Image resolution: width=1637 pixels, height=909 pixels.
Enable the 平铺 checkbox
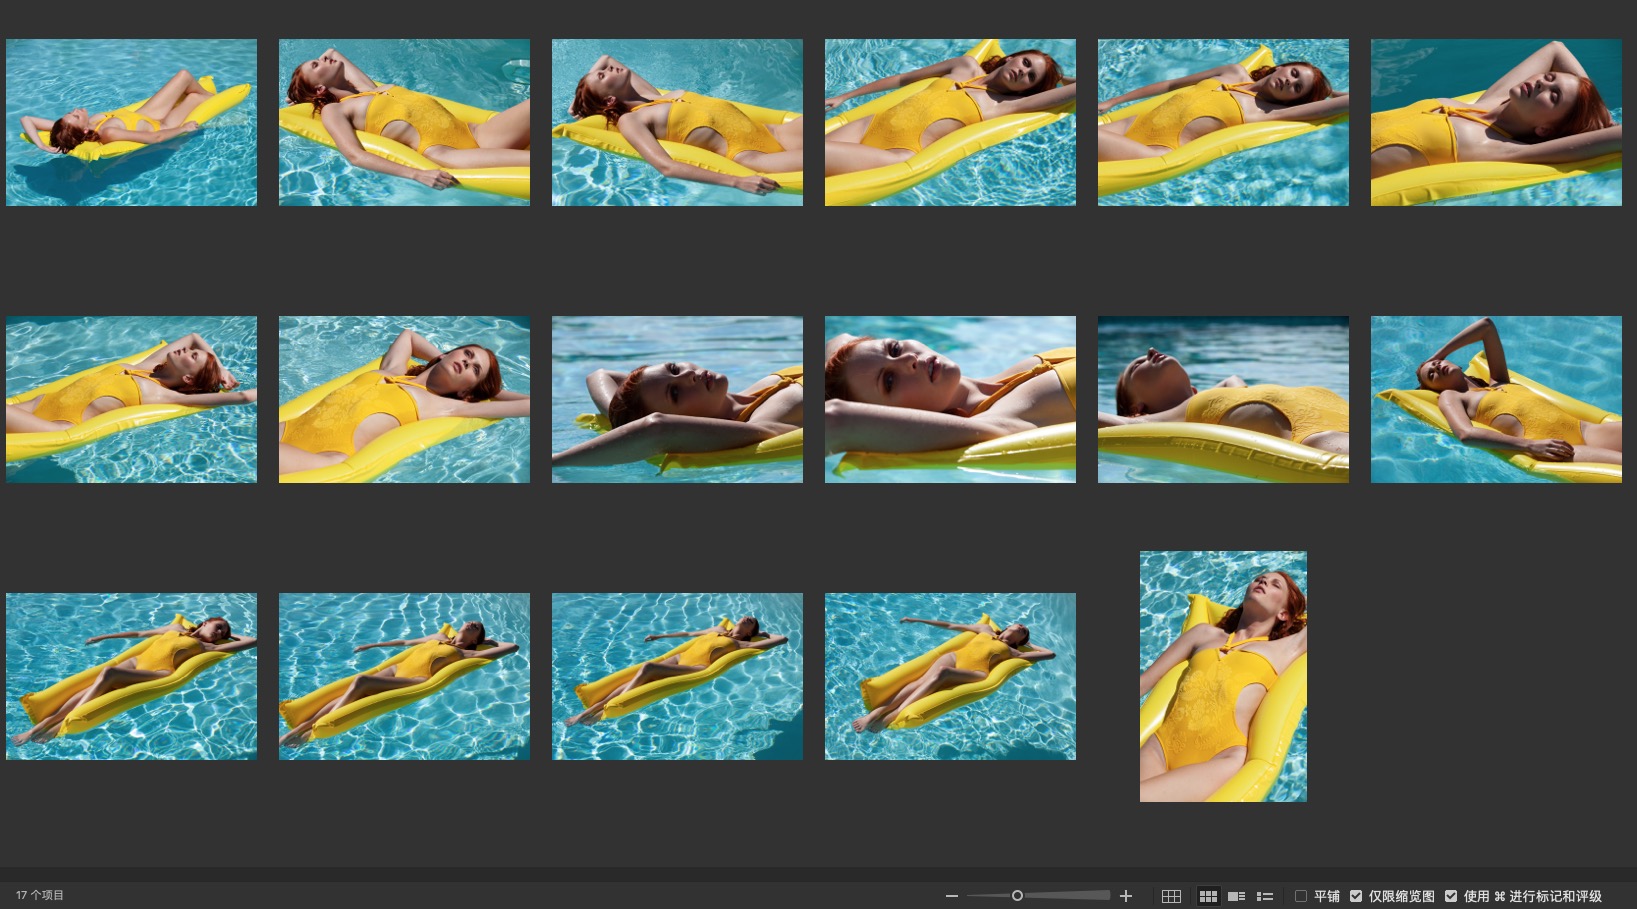pos(1301,896)
